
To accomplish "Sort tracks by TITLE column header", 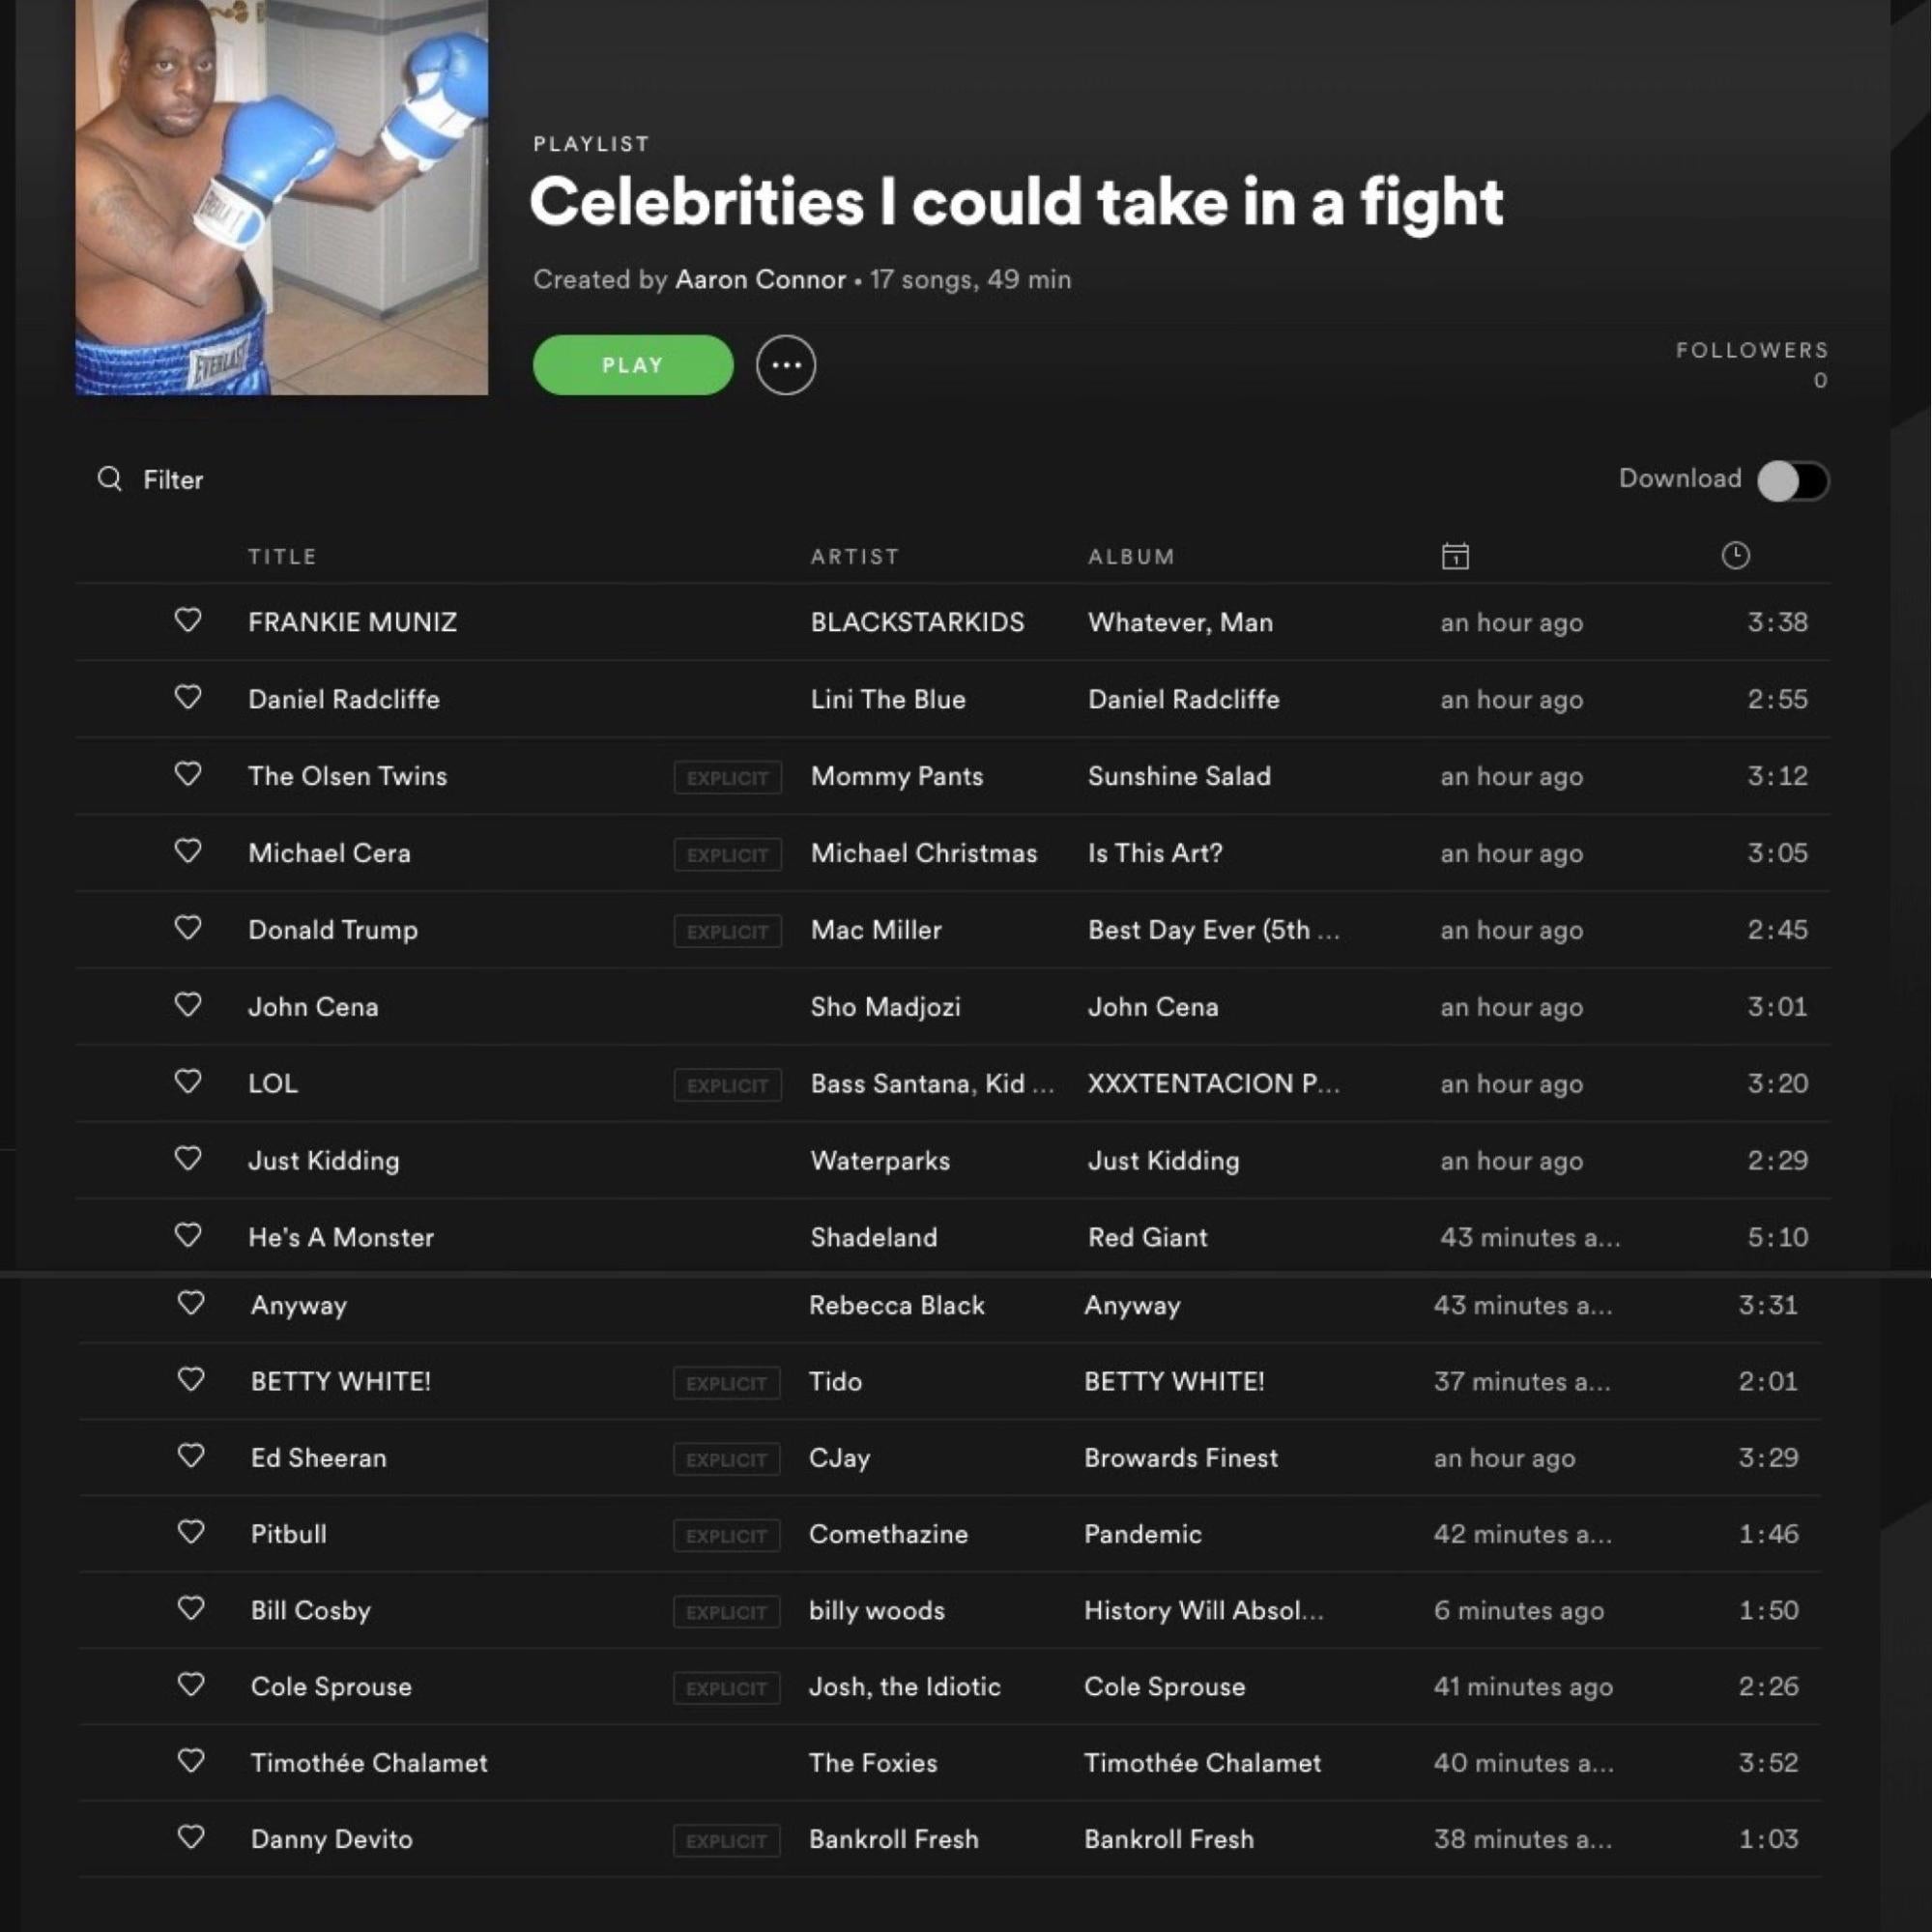I will [x=283, y=557].
